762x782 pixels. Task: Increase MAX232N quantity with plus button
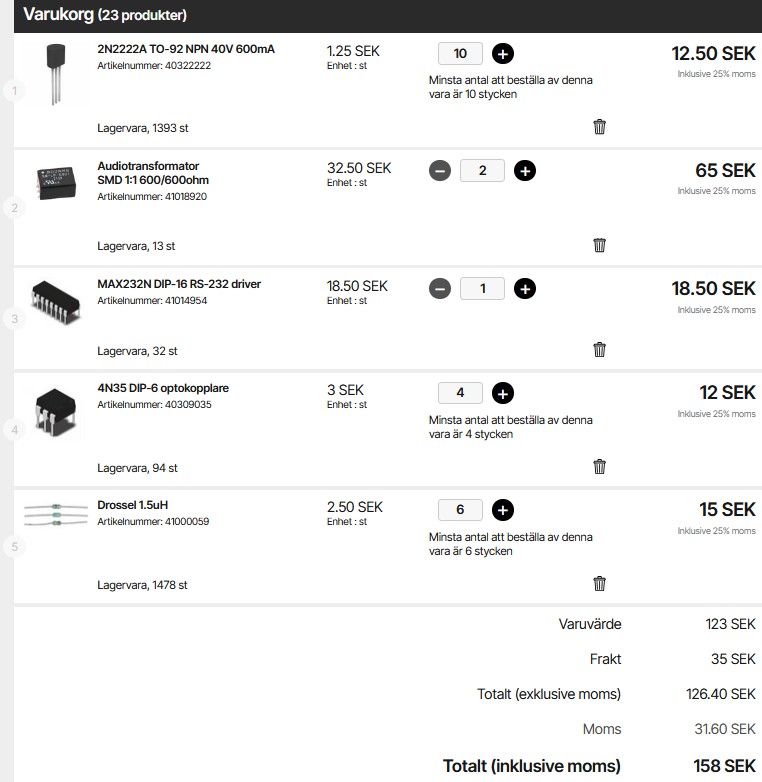(x=525, y=288)
